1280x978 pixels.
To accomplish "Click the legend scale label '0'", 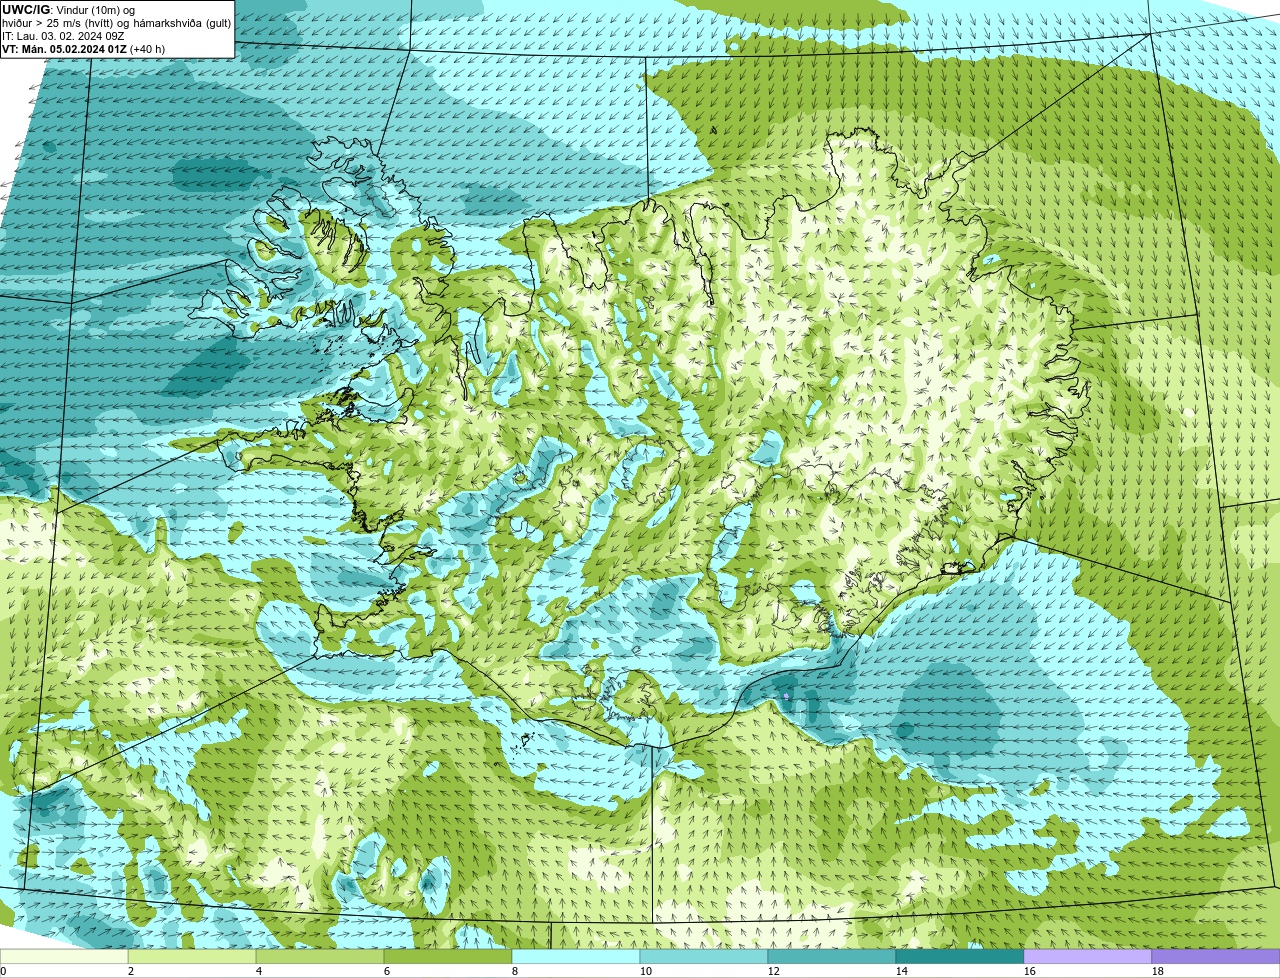I will tap(3, 971).
